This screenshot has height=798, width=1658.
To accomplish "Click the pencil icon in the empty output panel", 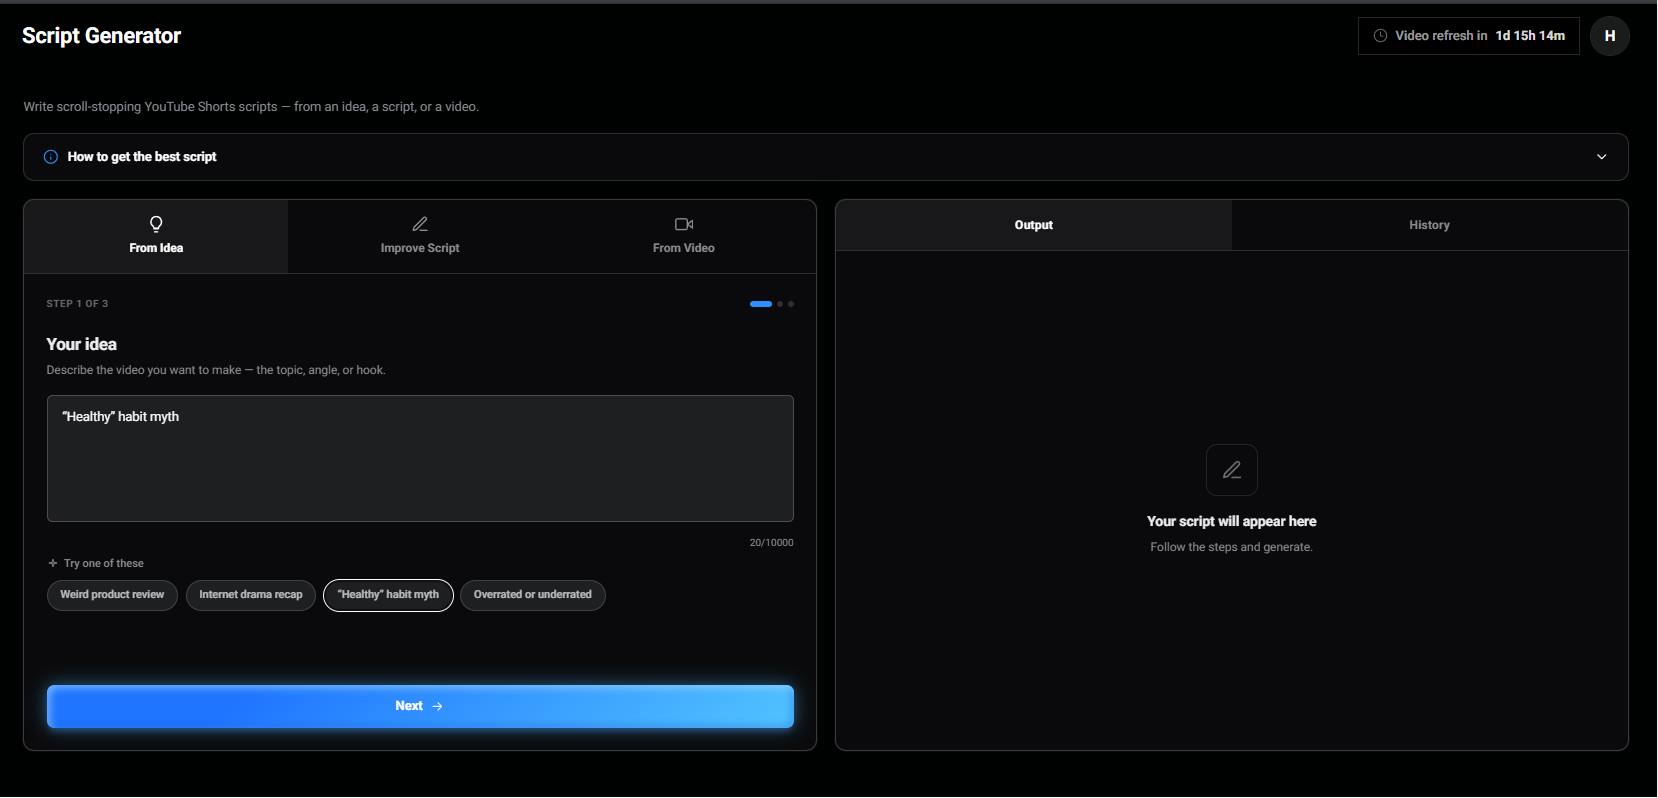I will click(1232, 470).
